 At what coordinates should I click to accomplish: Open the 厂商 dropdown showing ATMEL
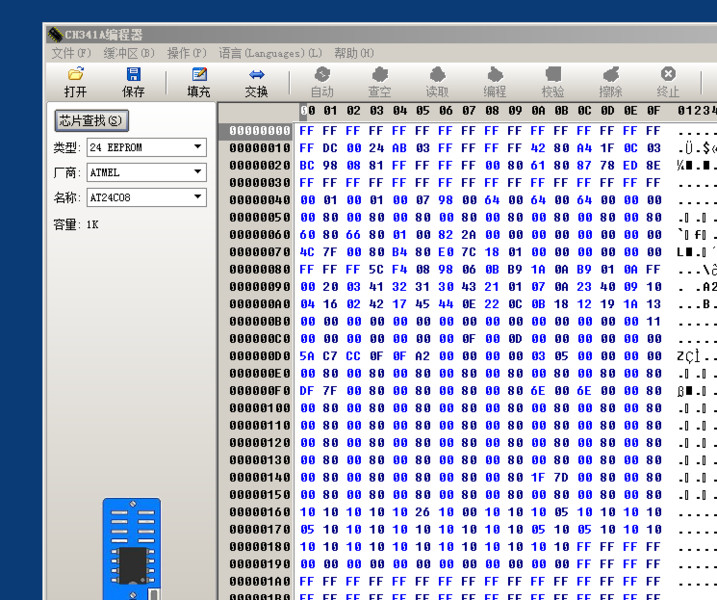pyautogui.click(x=198, y=172)
